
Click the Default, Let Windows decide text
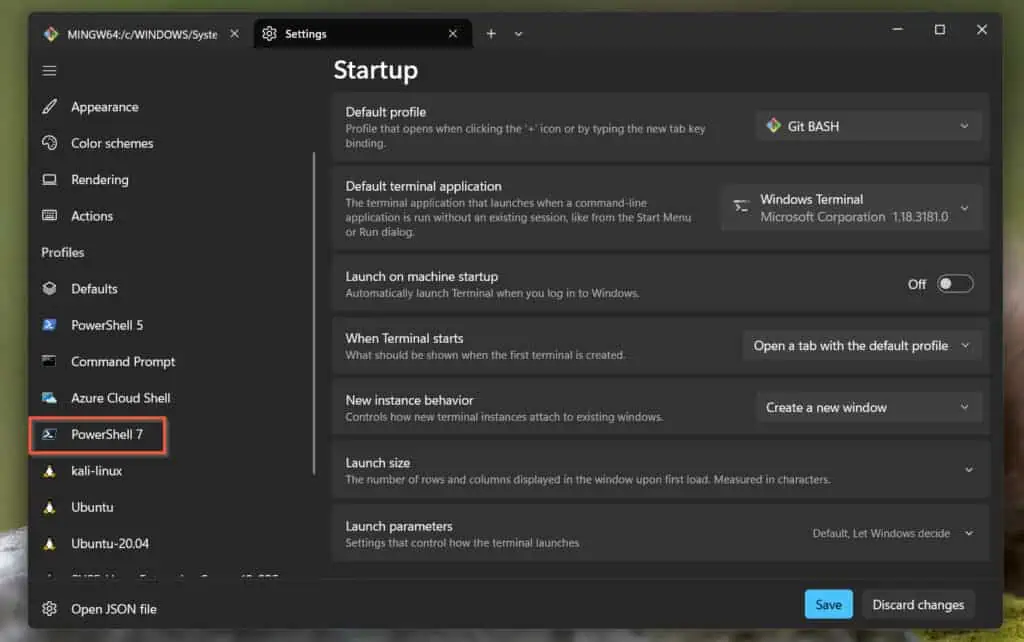click(881, 534)
